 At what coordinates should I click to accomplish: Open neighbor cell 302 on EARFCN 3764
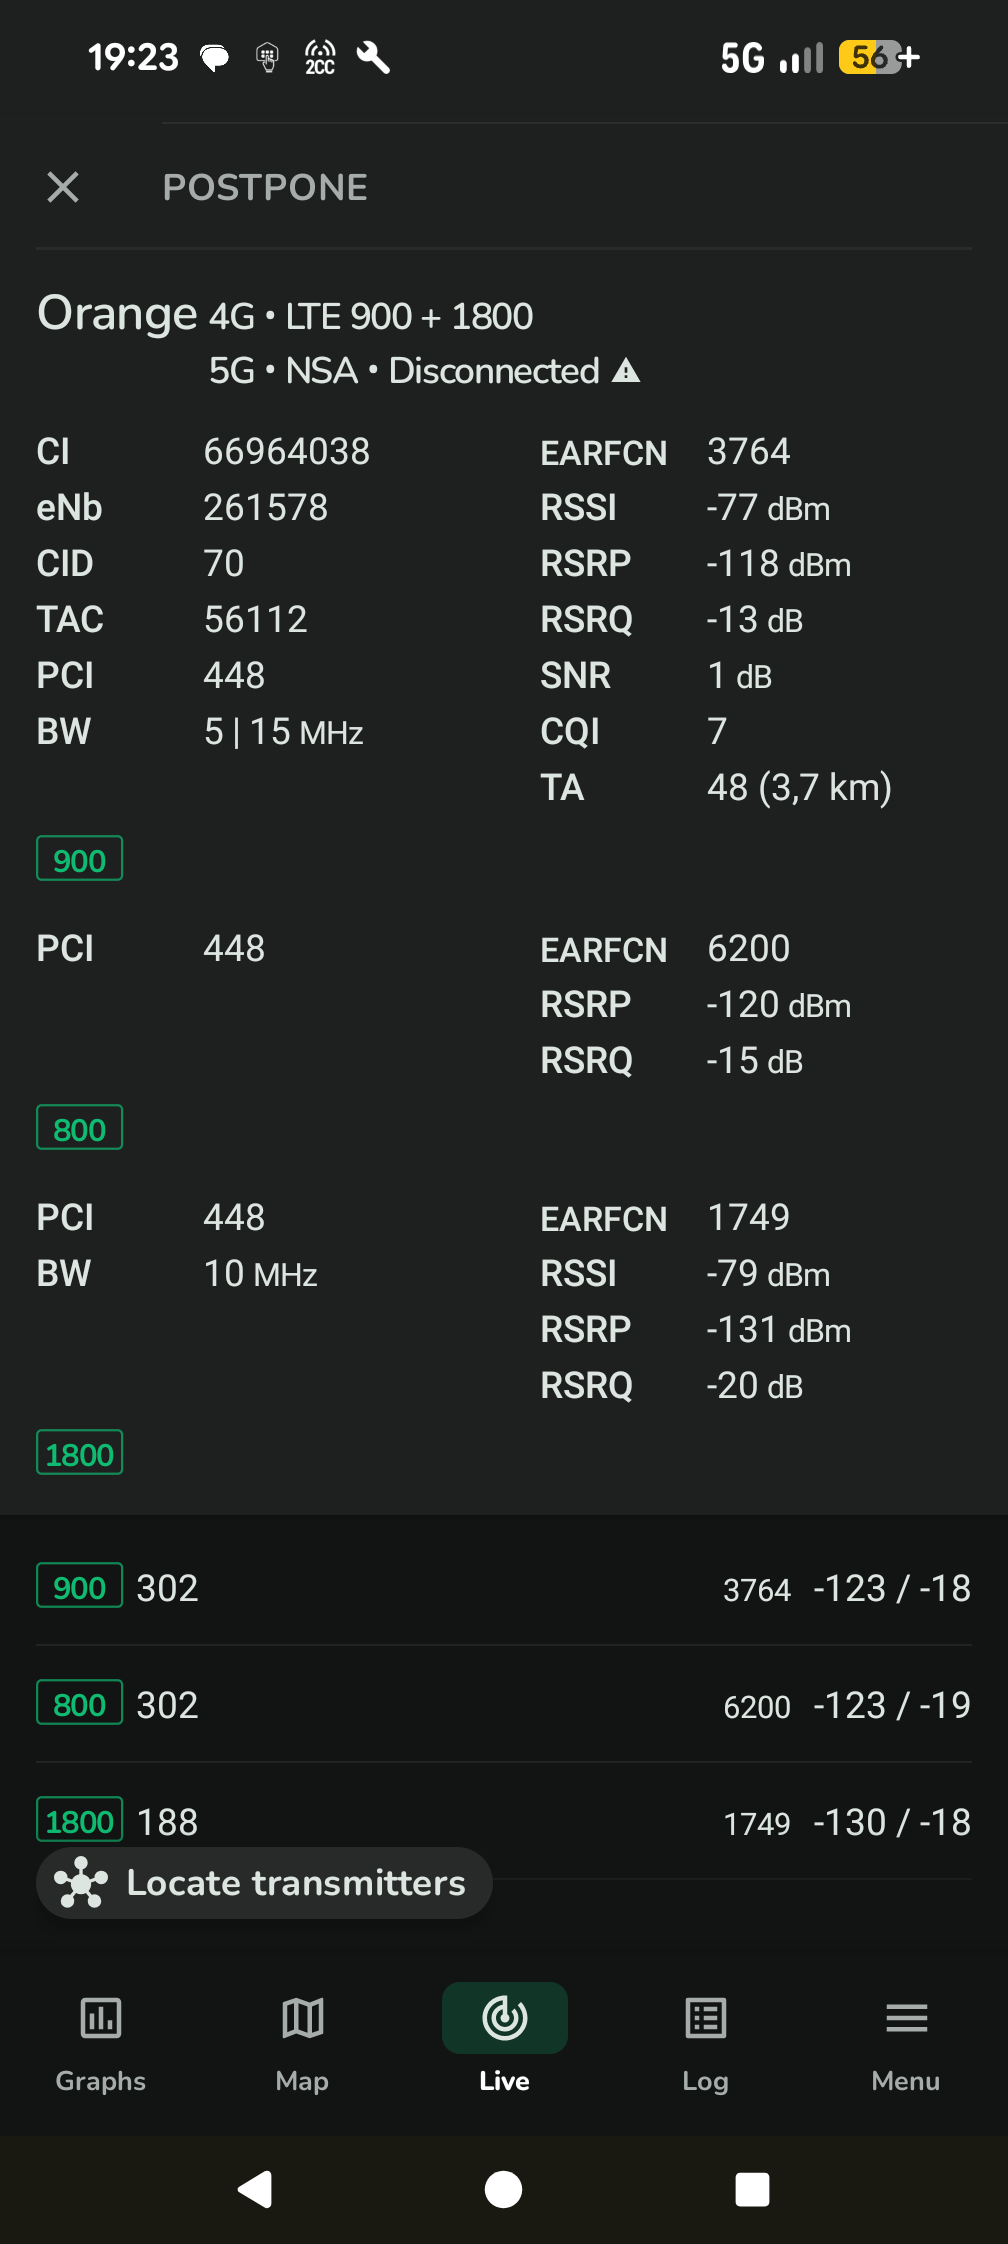click(504, 1588)
